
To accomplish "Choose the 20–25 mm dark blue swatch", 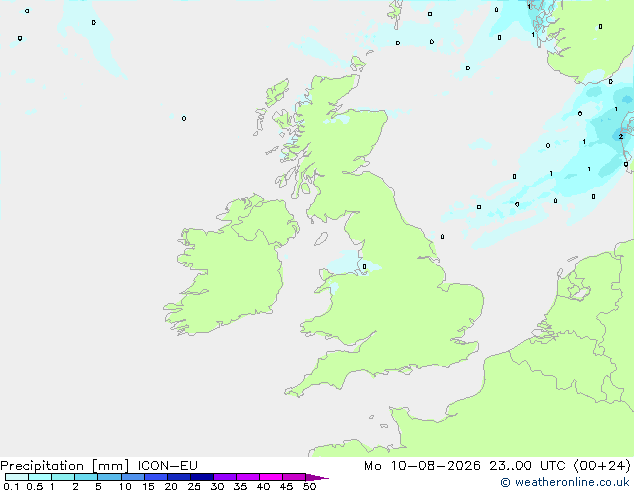I will pyautogui.click(x=178, y=477).
